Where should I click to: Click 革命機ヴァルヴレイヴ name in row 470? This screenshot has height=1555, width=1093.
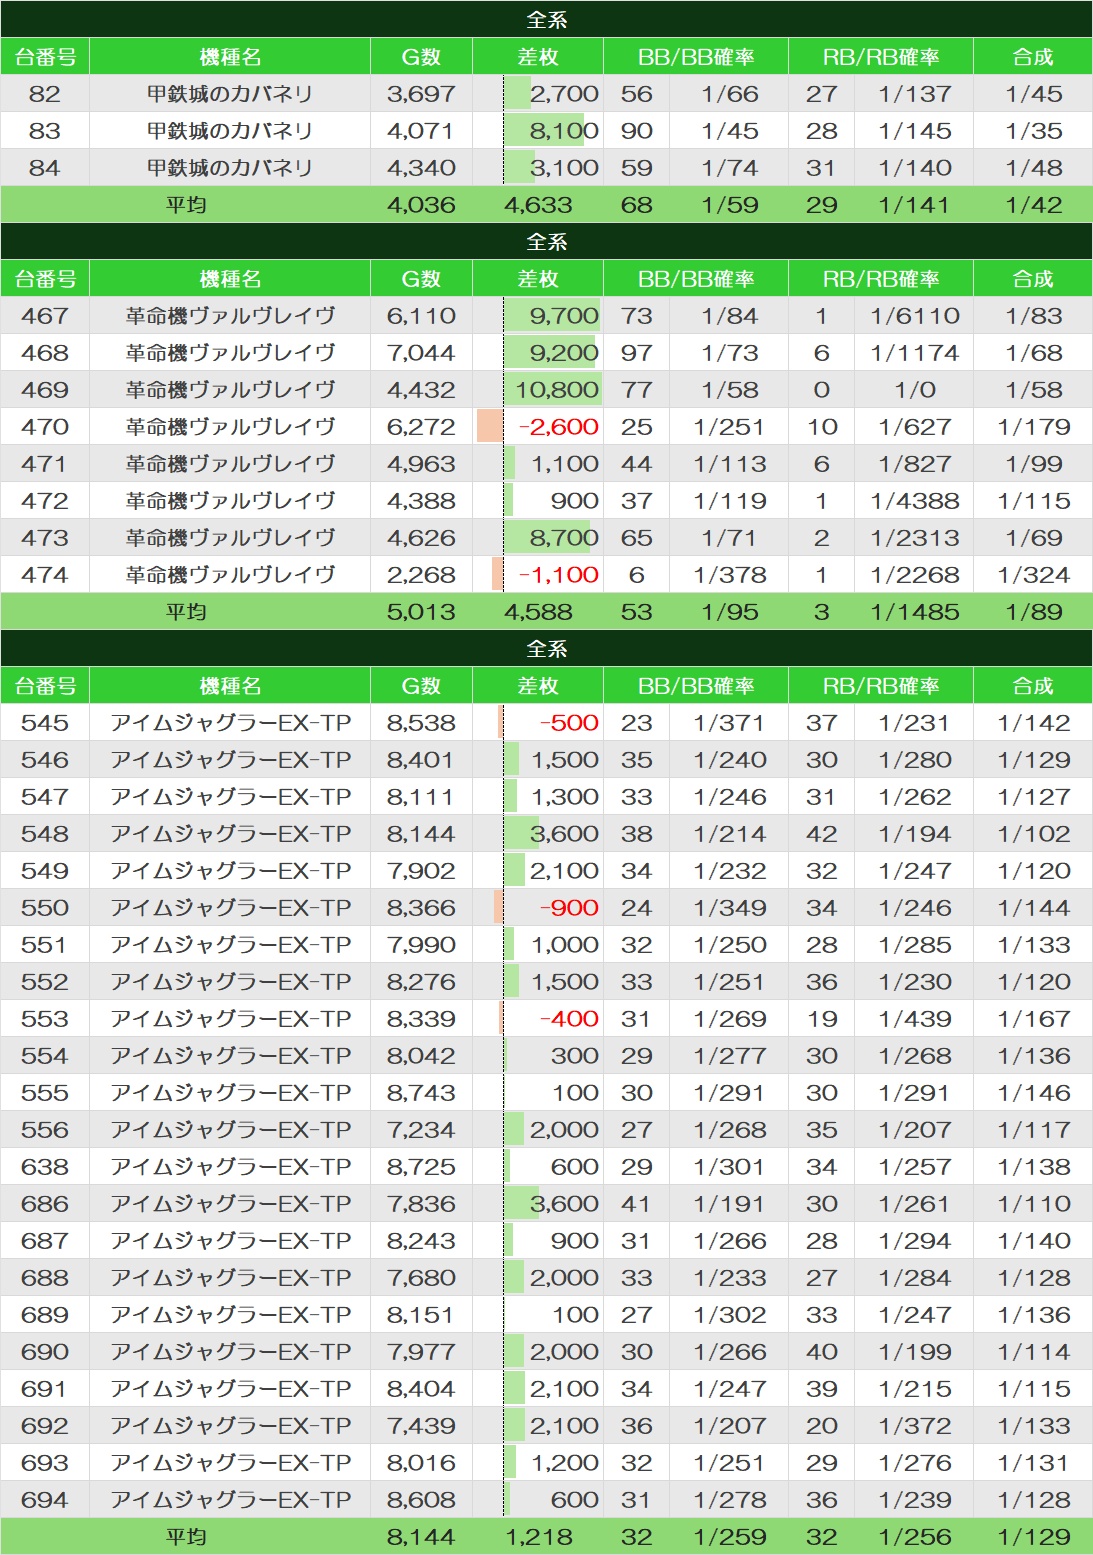pos(230,427)
